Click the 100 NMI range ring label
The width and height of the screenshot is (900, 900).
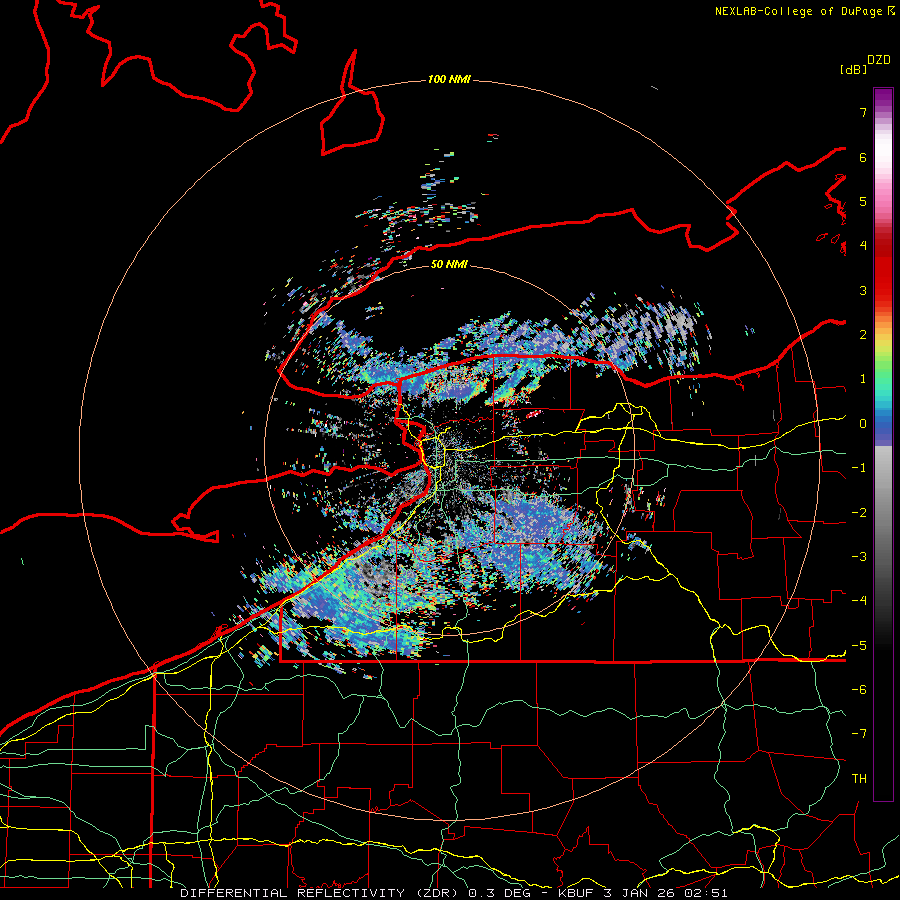449,79
